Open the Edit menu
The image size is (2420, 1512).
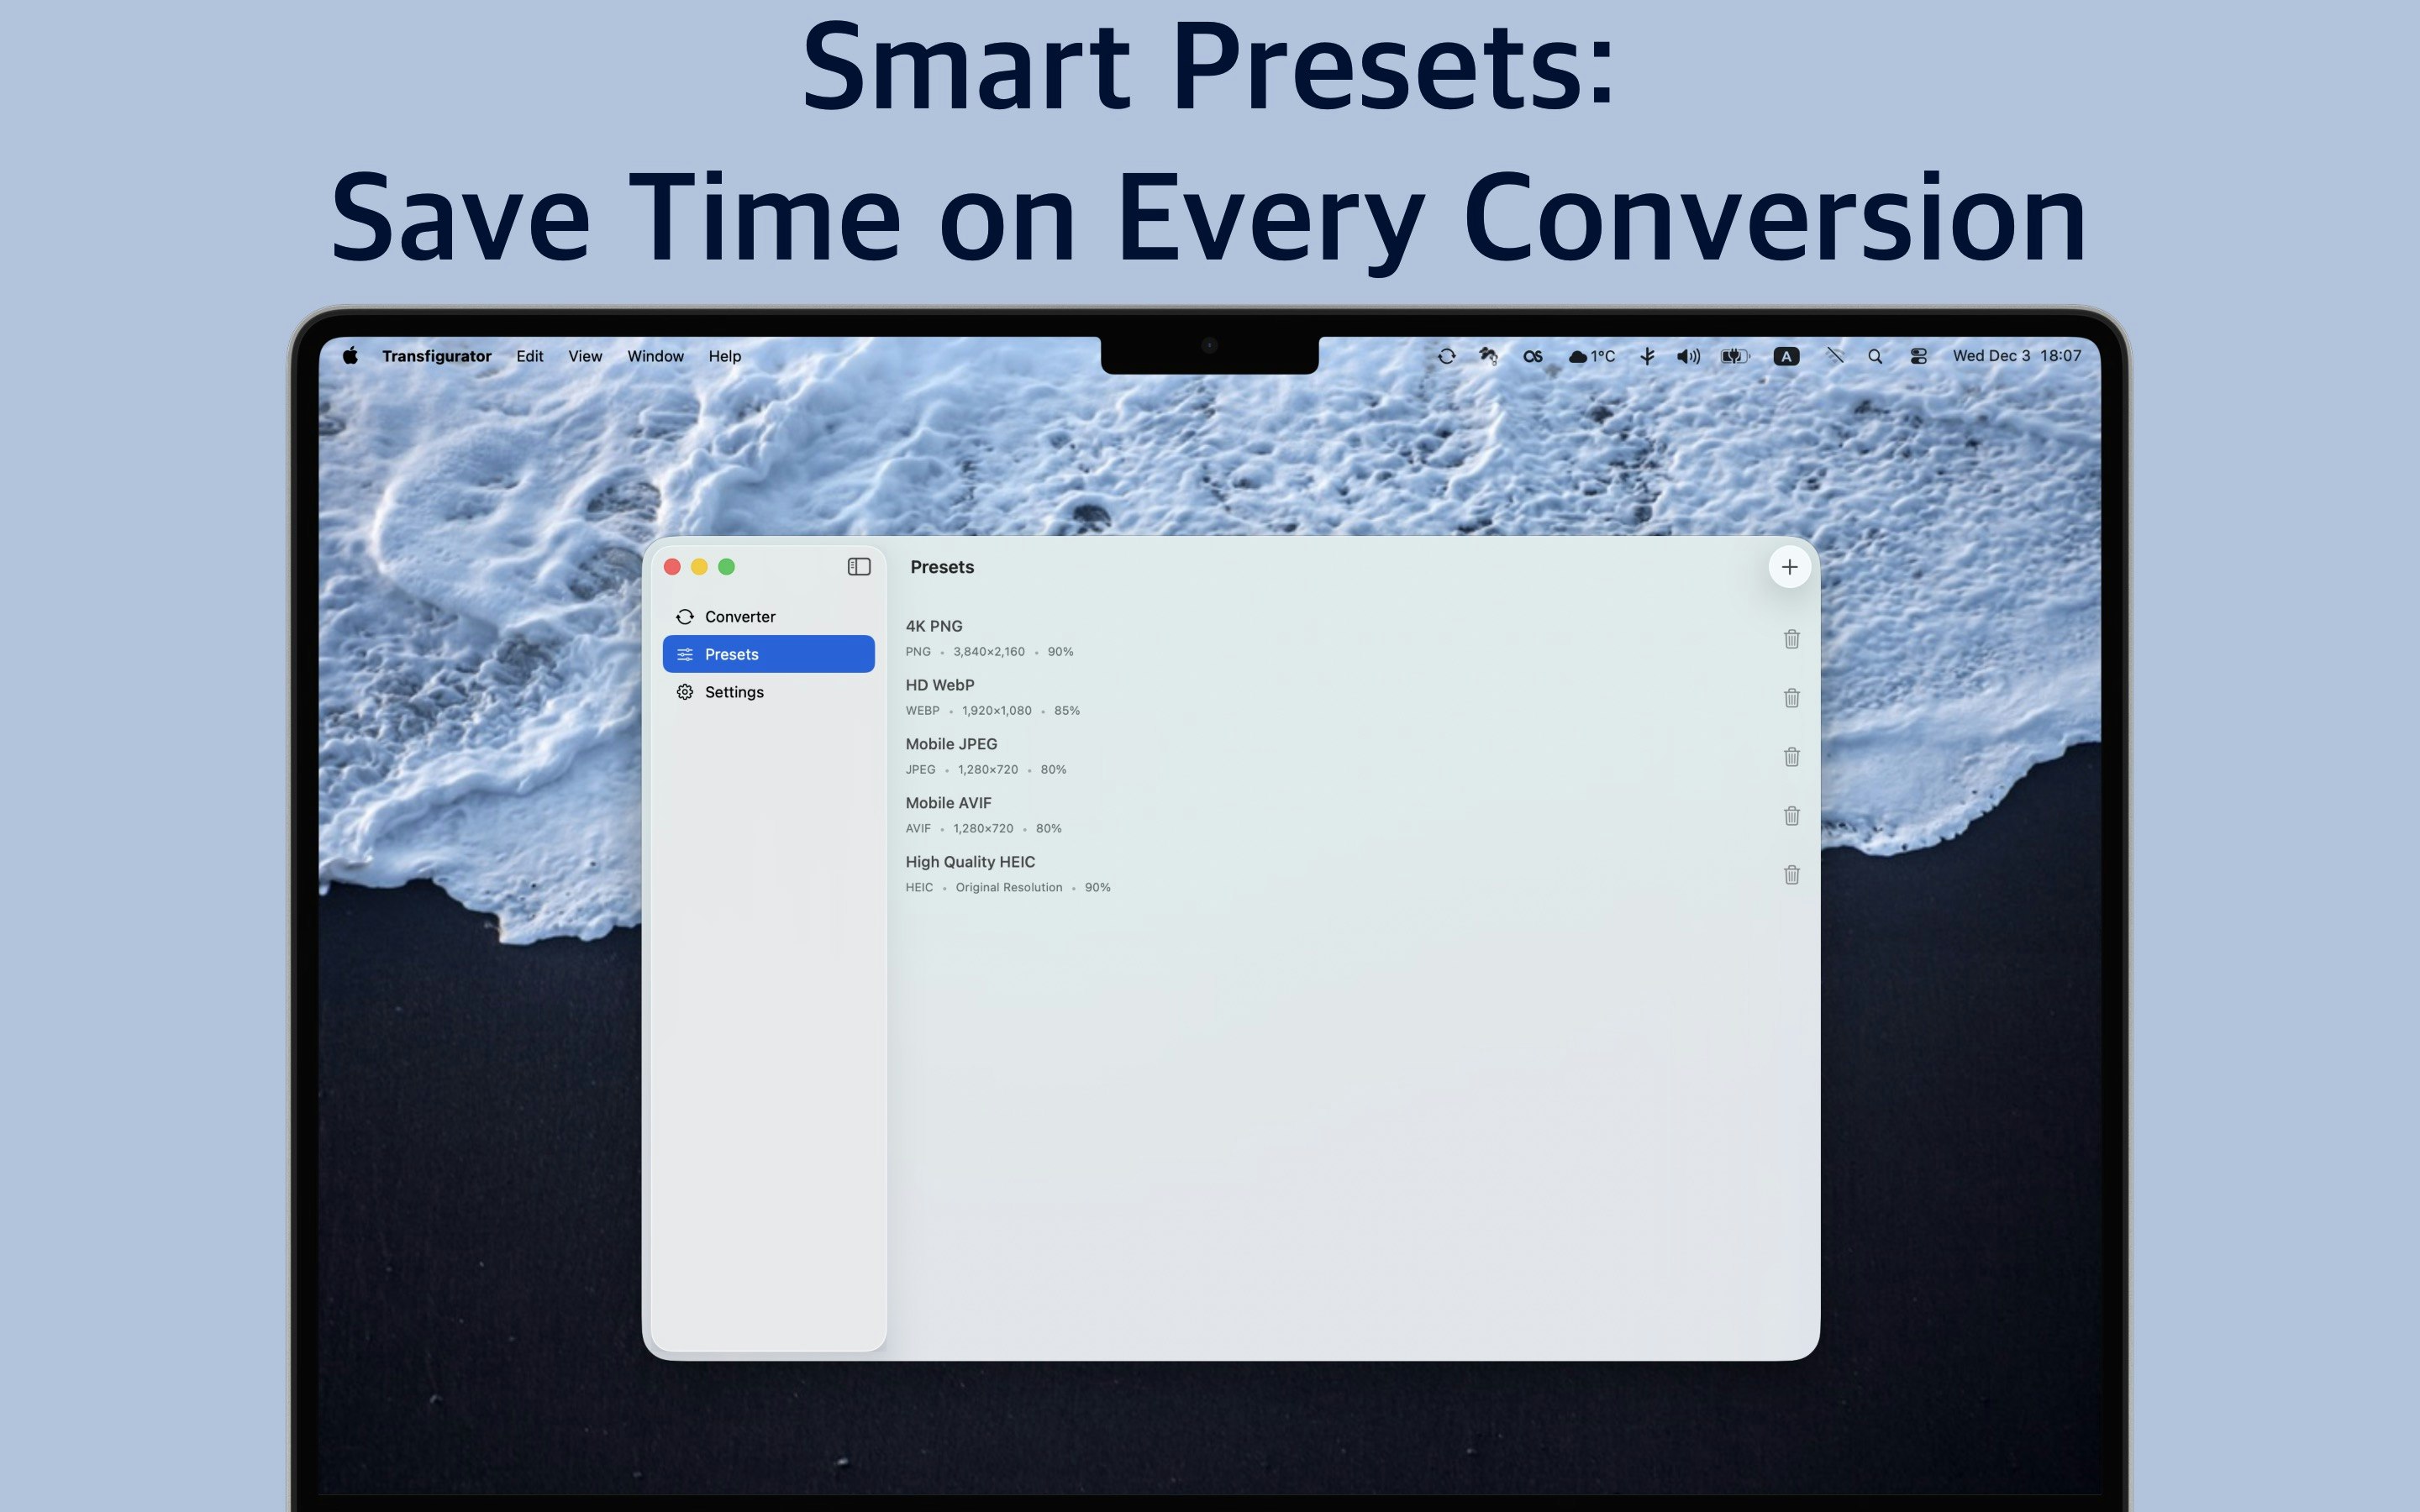pyautogui.click(x=529, y=356)
